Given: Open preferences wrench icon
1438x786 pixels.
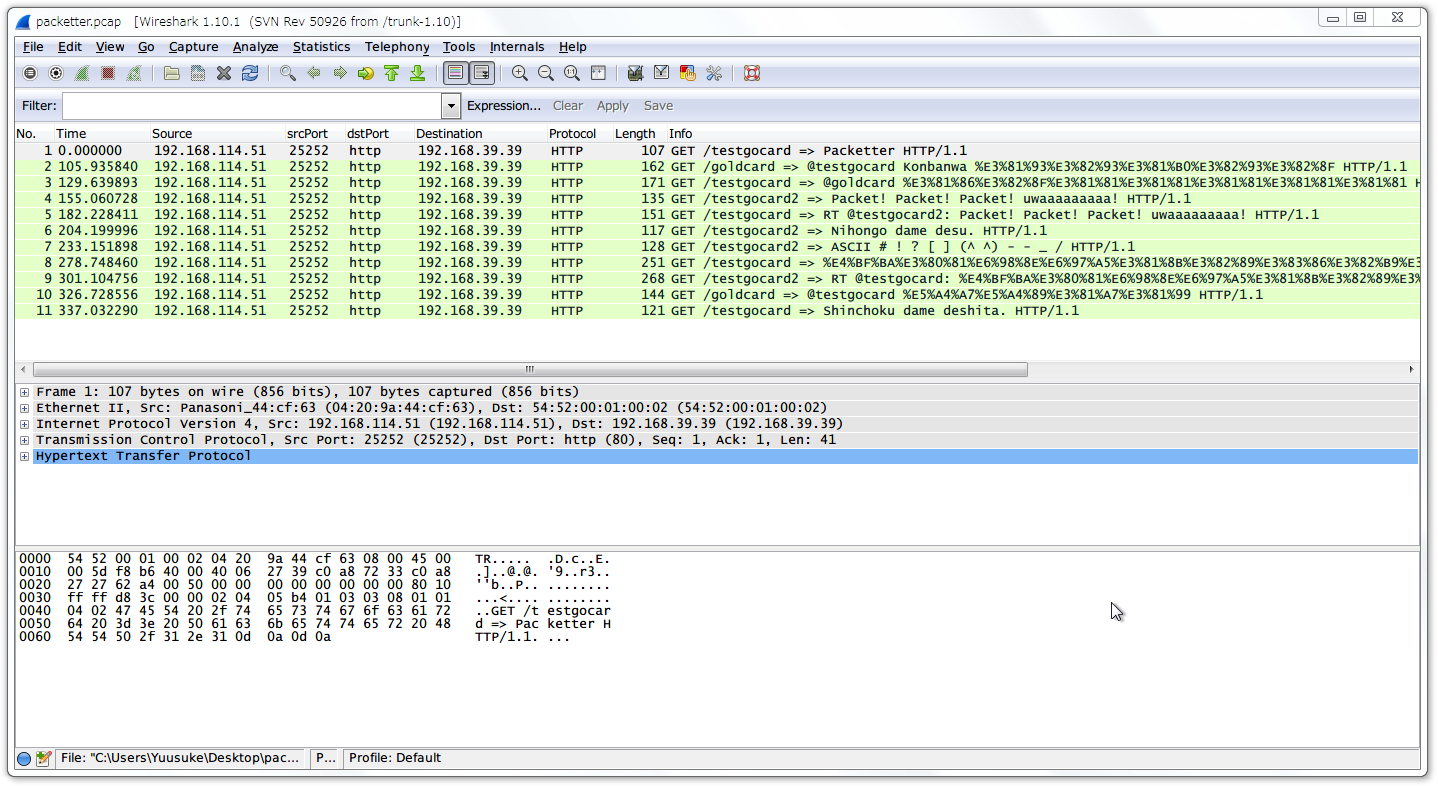Looking at the screenshot, I should (714, 73).
